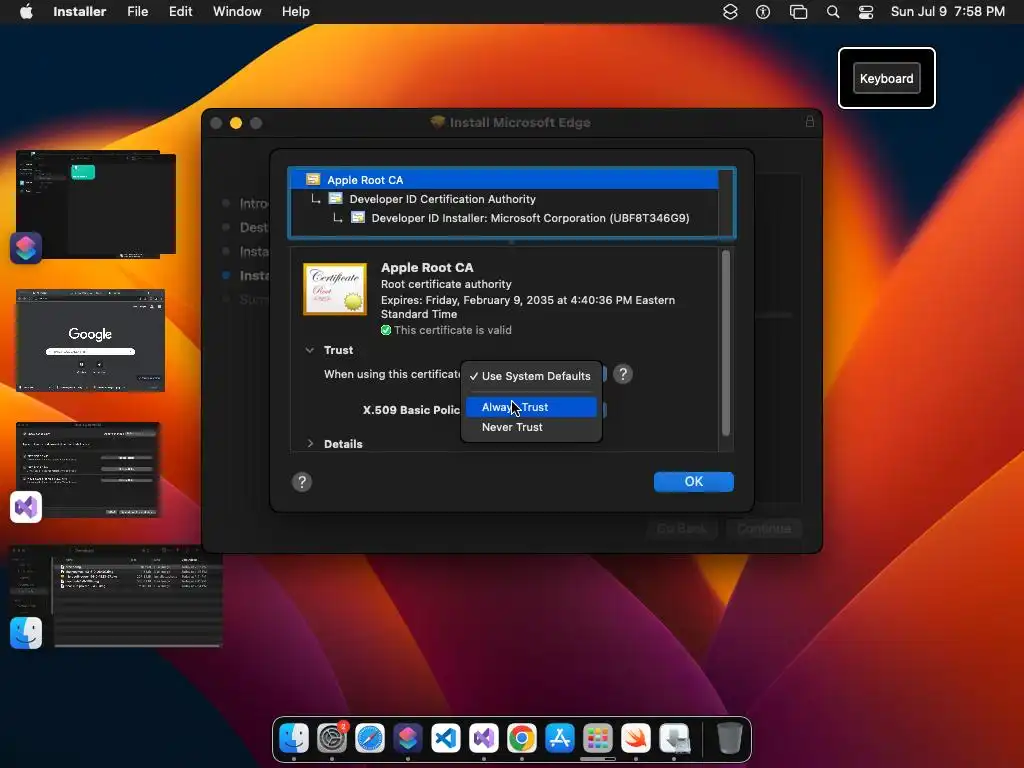Image resolution: width=1024 pixels, height=768 pixels.
Task: Open Launchpad from the Dock
Action: 598,739
